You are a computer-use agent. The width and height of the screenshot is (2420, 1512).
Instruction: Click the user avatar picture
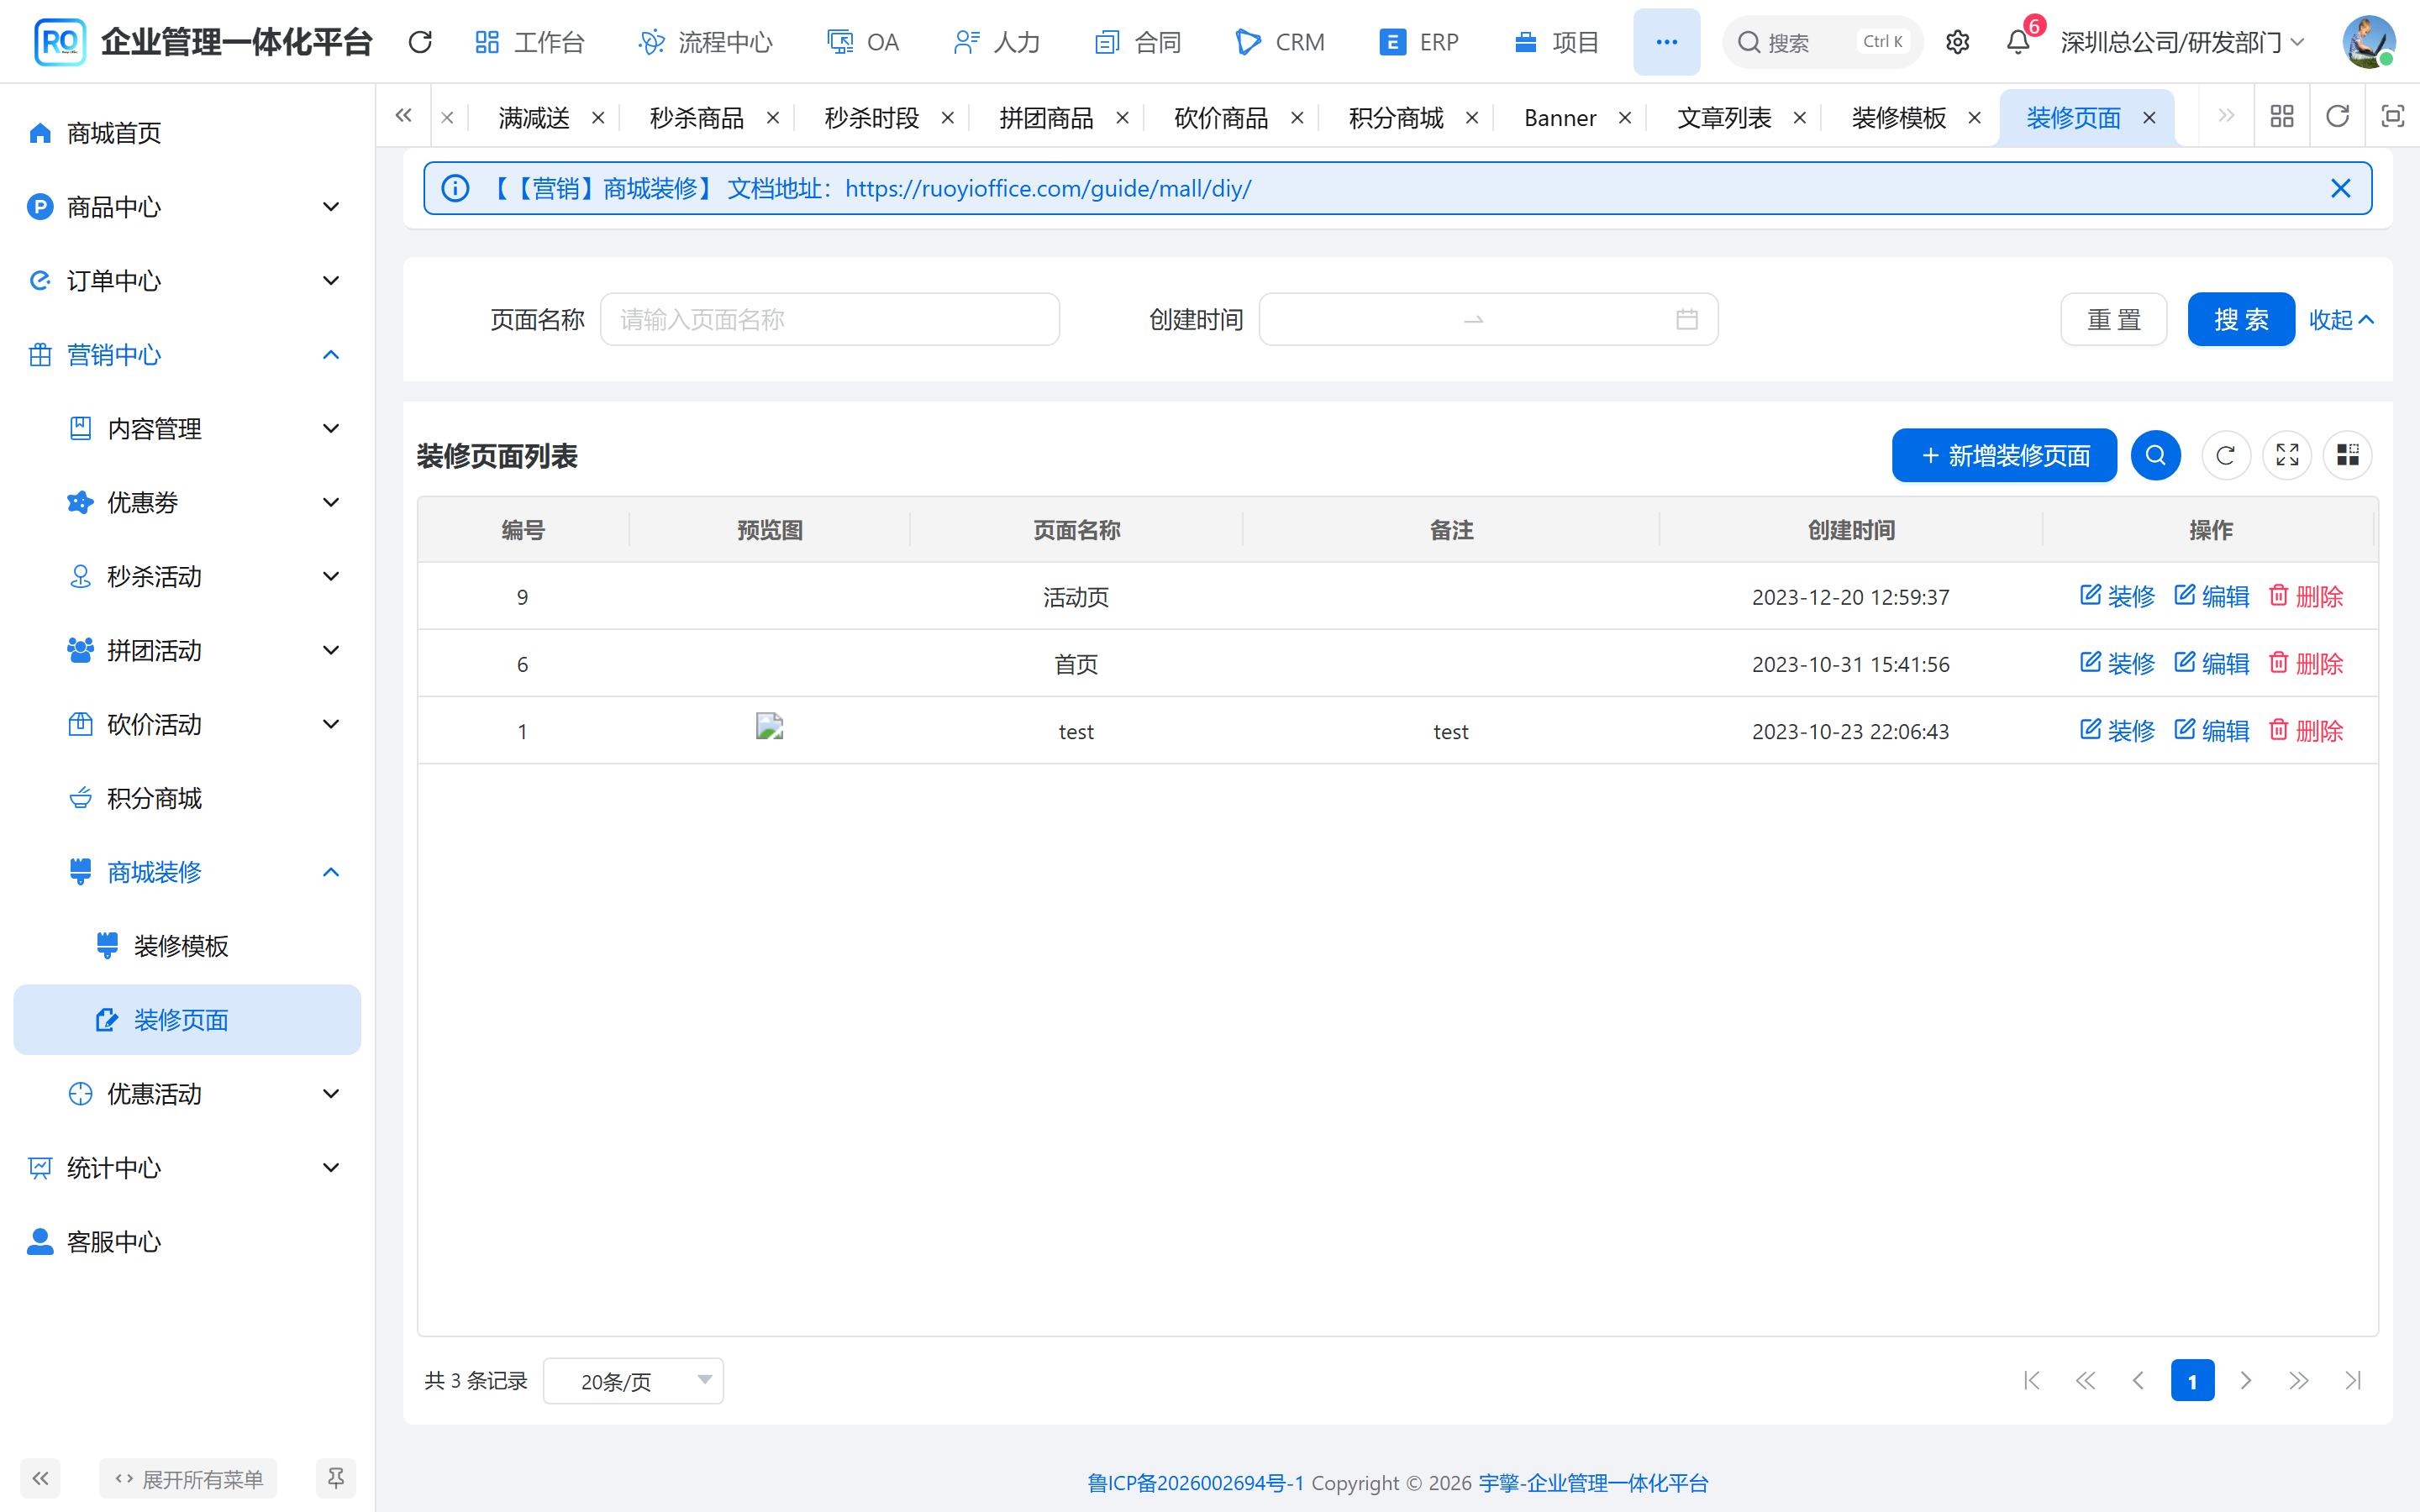(2368, 42)
